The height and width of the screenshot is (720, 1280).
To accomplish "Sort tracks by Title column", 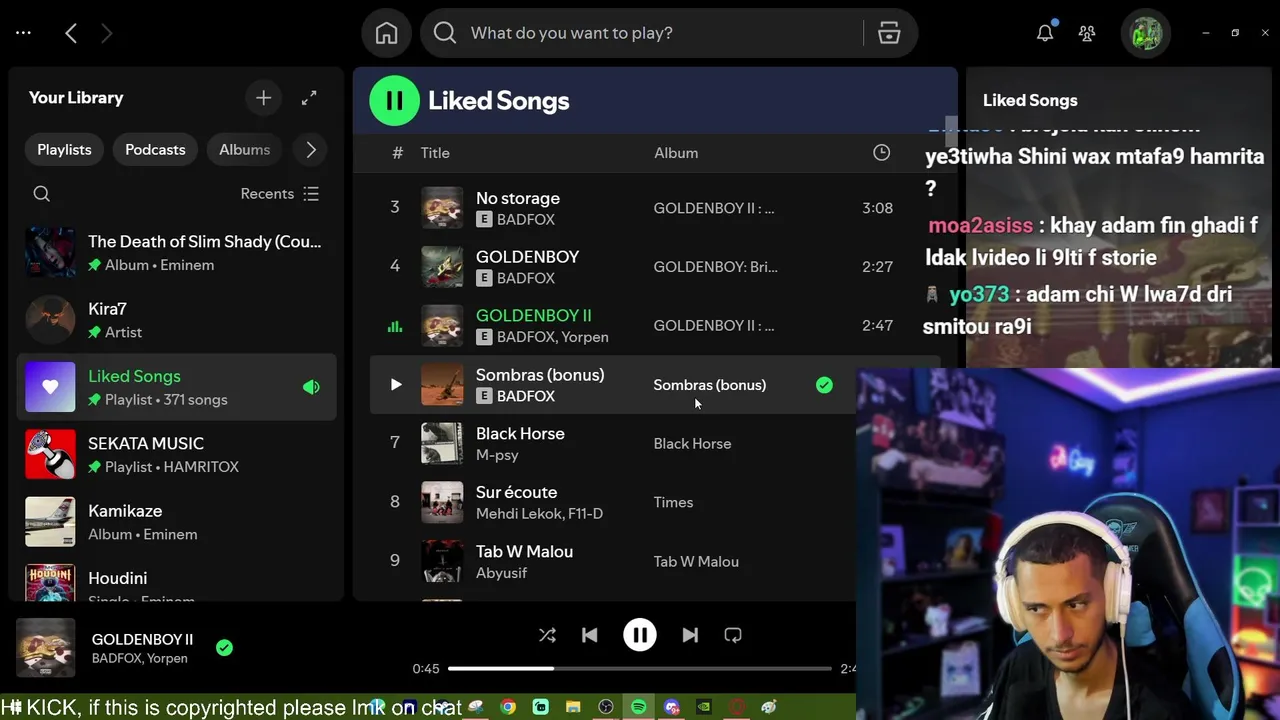I will pyautogui.click(x=435, y=153).
